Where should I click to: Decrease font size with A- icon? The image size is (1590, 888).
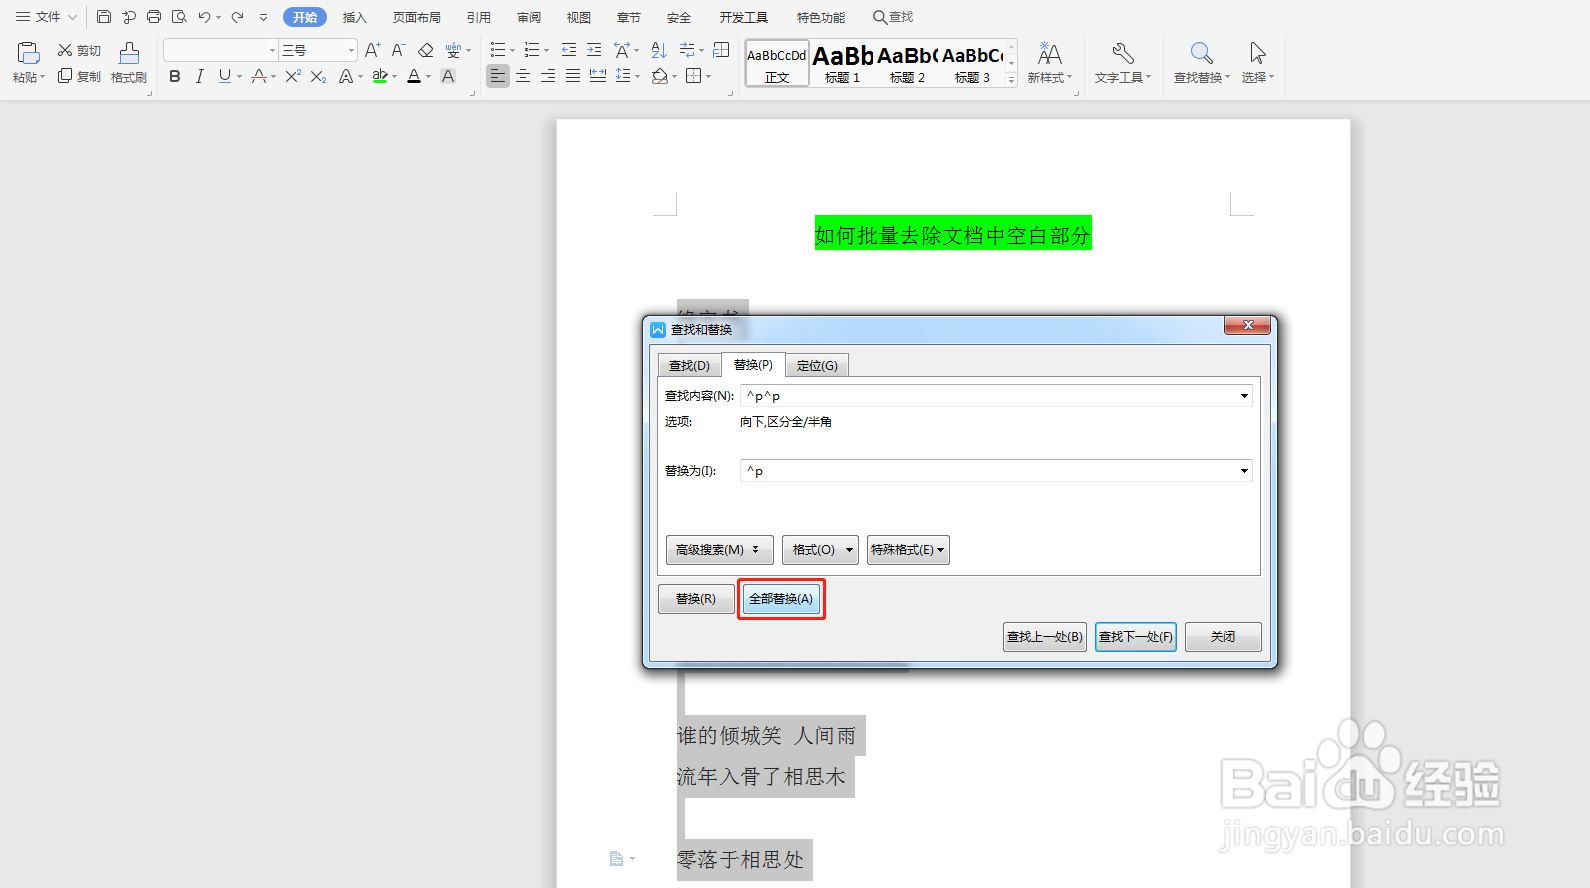tap(398, 50)
